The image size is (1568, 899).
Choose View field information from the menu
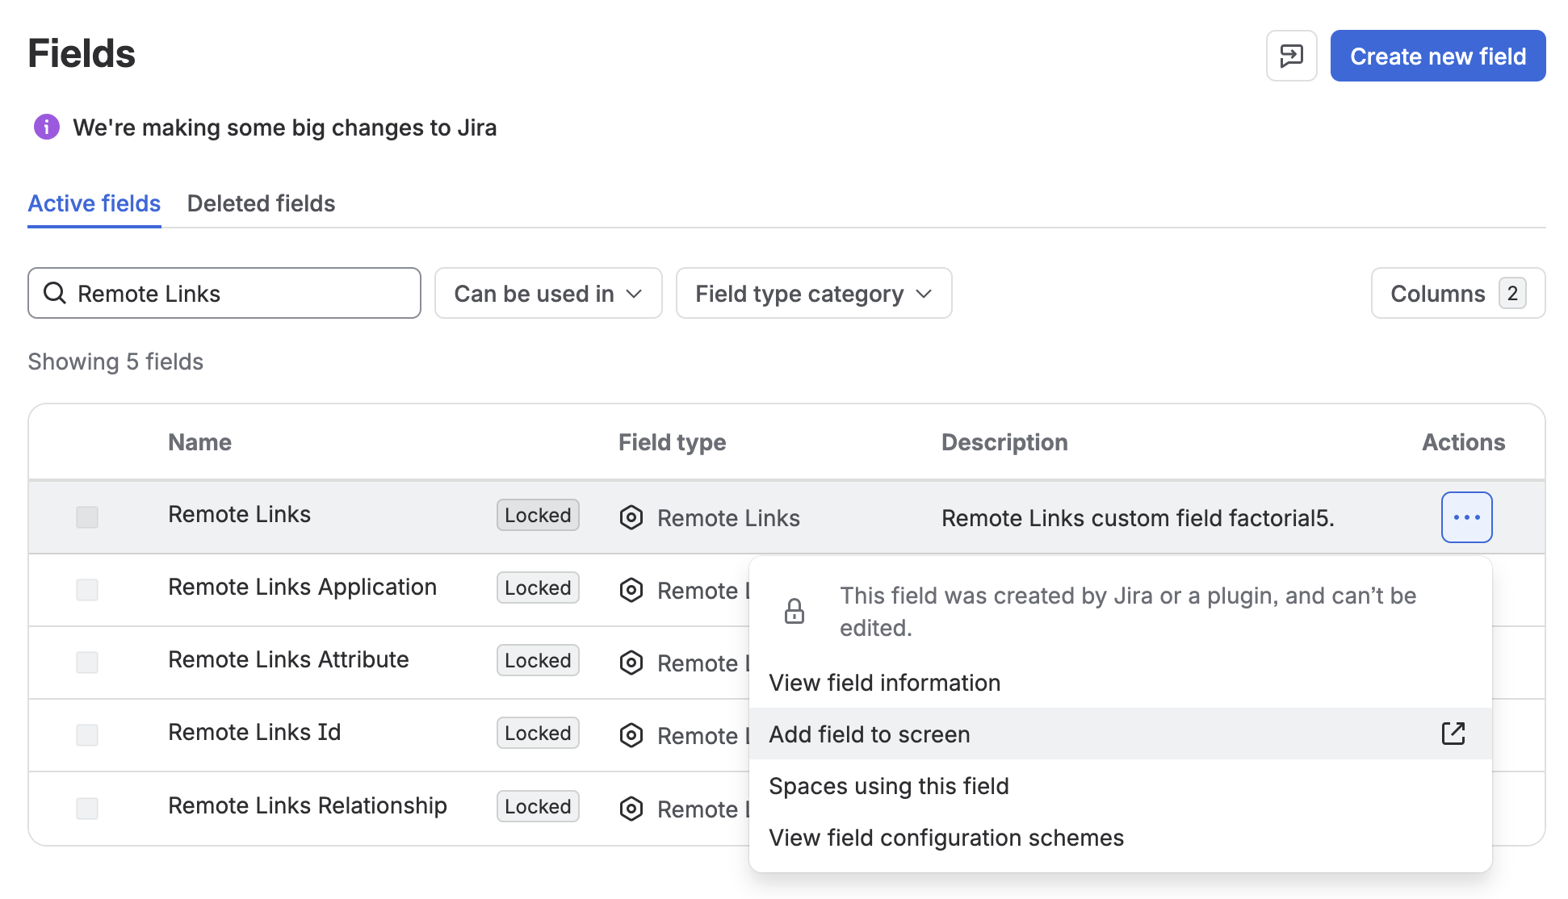pyautogui.click(x=1120, y=683)
